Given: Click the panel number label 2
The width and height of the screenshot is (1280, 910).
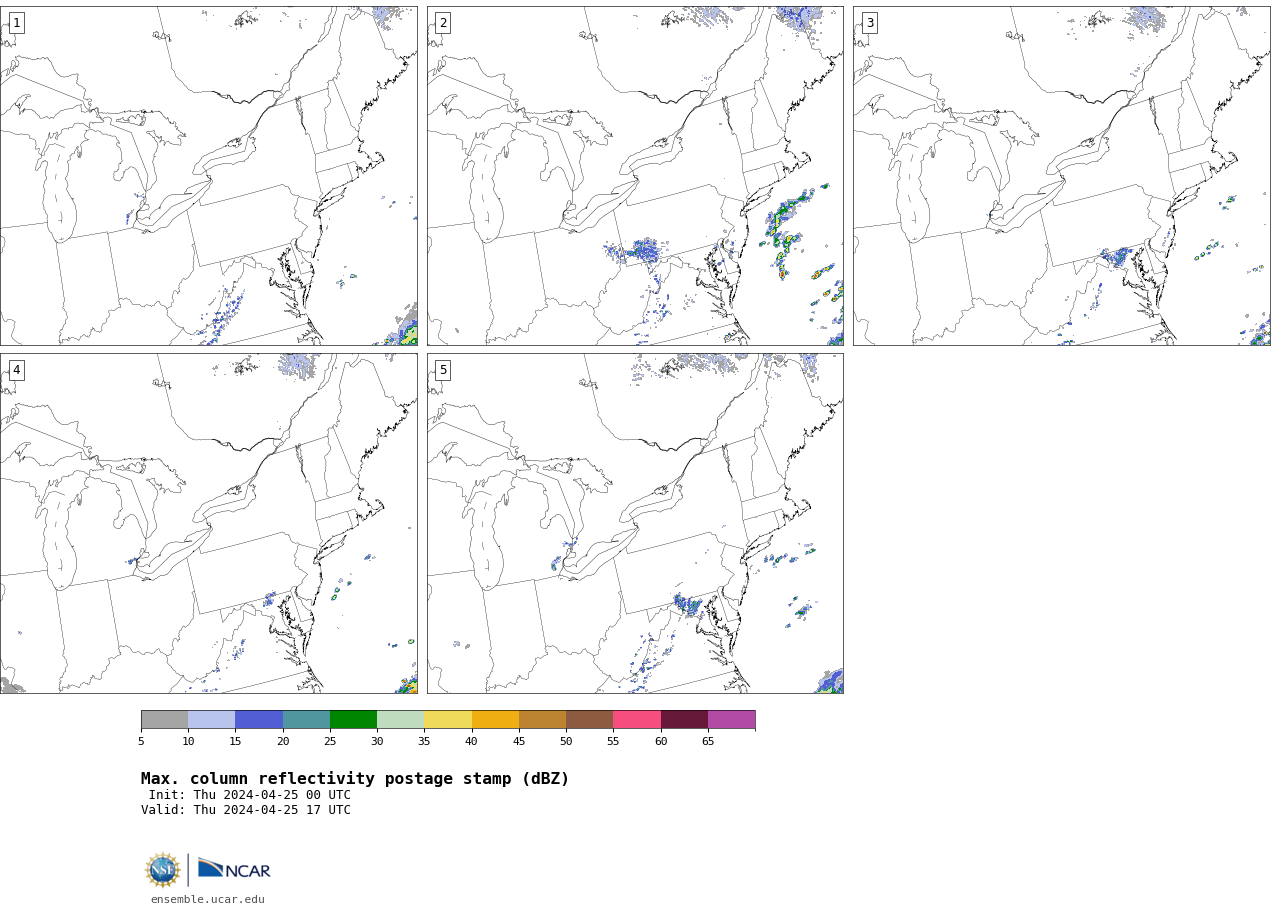Looking at the screenshot, I should coord(443,23).
